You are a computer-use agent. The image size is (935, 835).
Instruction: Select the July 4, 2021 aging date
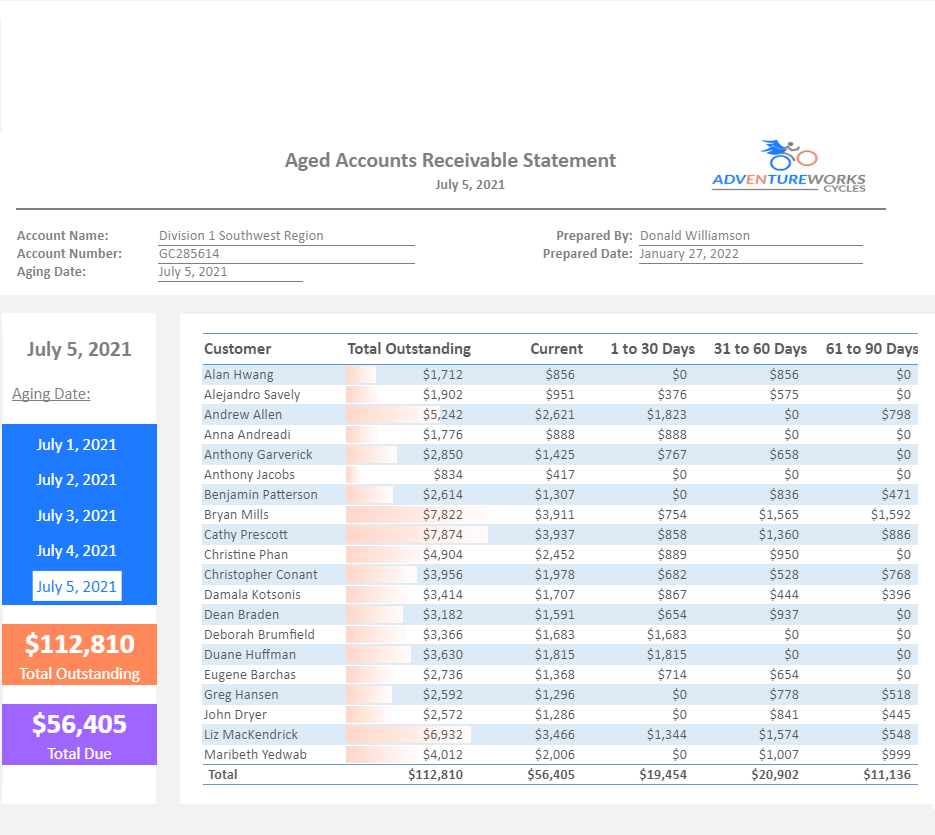(x=76, y=551)
